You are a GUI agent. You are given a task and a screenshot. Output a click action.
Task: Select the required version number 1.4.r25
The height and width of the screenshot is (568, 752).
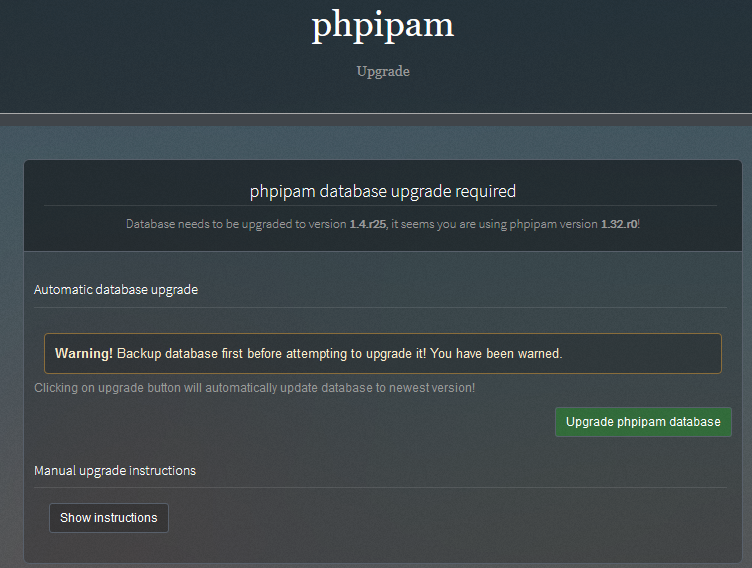(367, 224)
